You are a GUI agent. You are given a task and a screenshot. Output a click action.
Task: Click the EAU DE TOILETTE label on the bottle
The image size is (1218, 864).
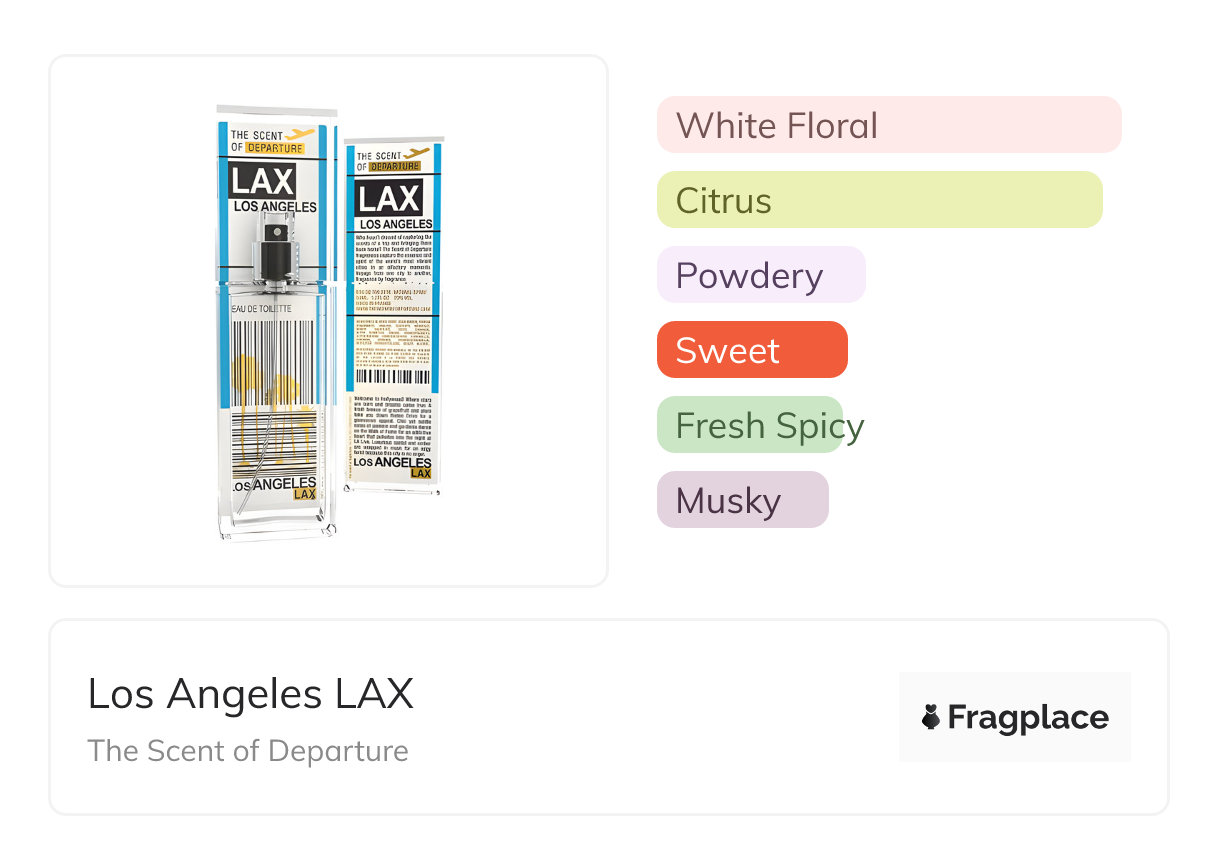click(262, 309)
